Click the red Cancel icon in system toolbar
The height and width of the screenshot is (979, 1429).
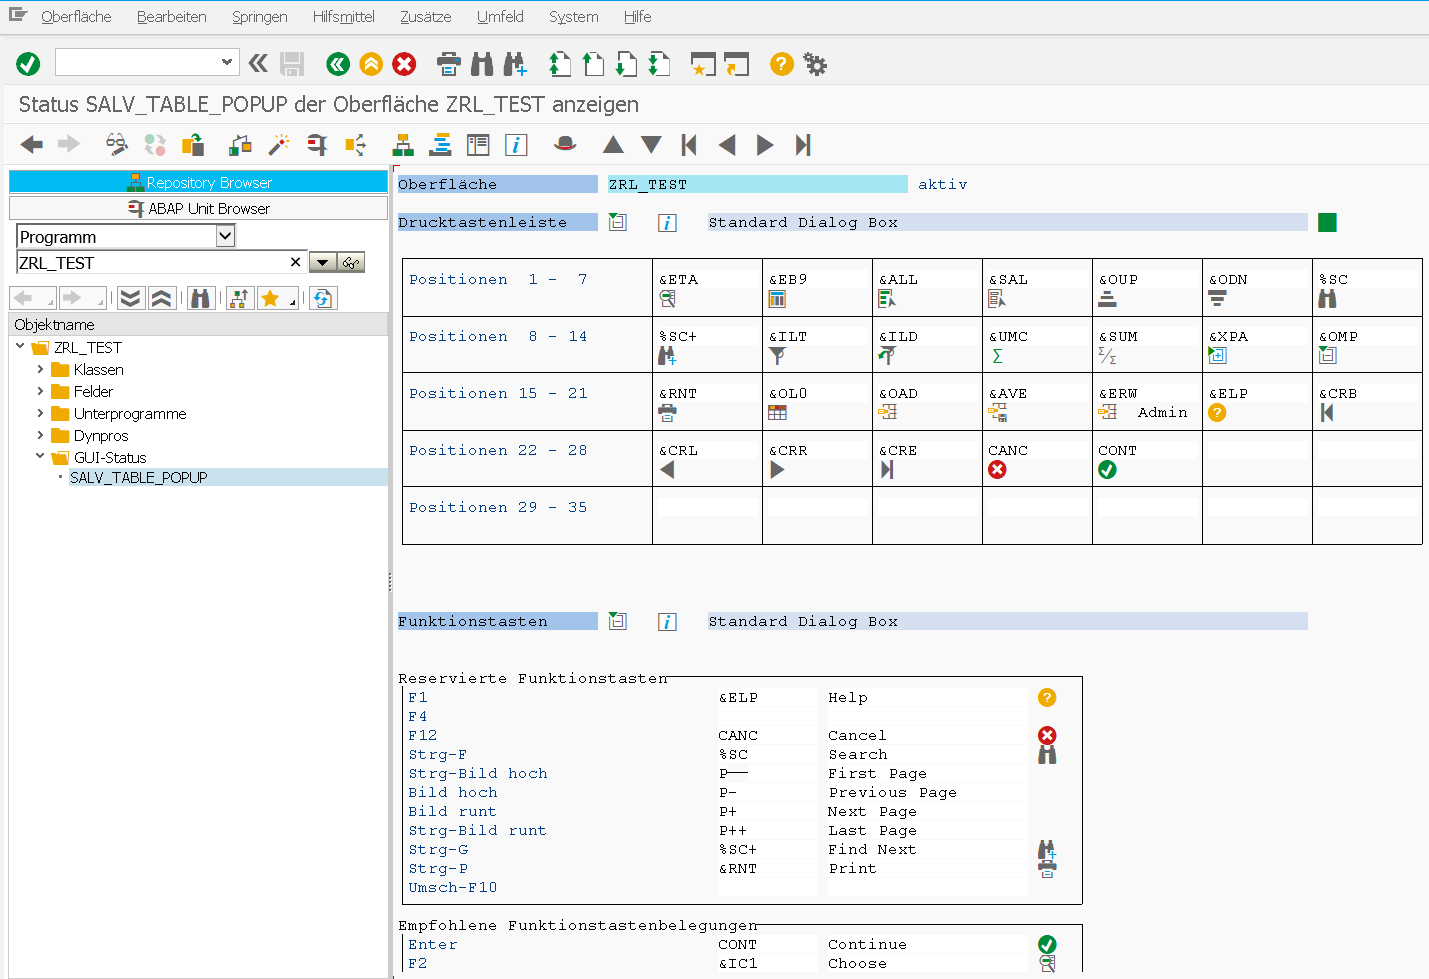coord(404,64)
